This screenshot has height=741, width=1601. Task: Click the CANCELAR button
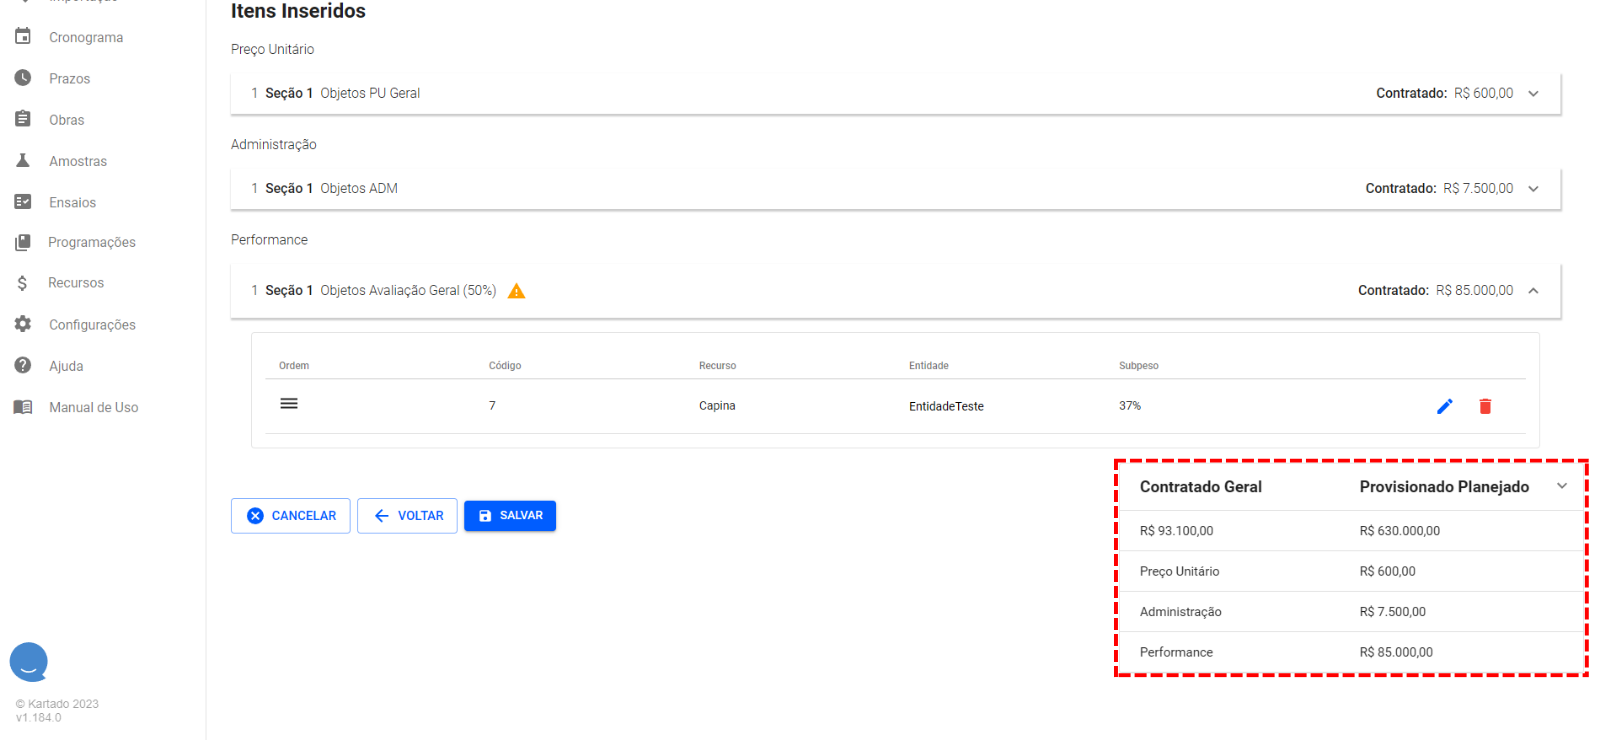coord(291,516)
